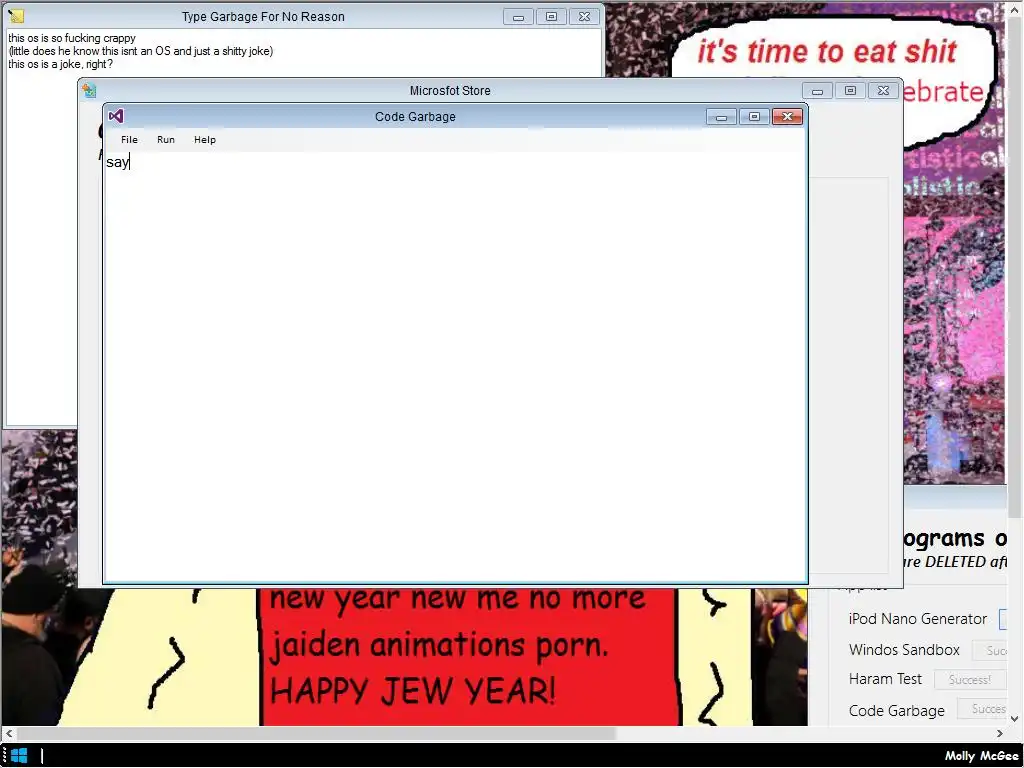Click in the Code Garbage editor after 'say'
1024x768 pixels.
tap(132, 162)
